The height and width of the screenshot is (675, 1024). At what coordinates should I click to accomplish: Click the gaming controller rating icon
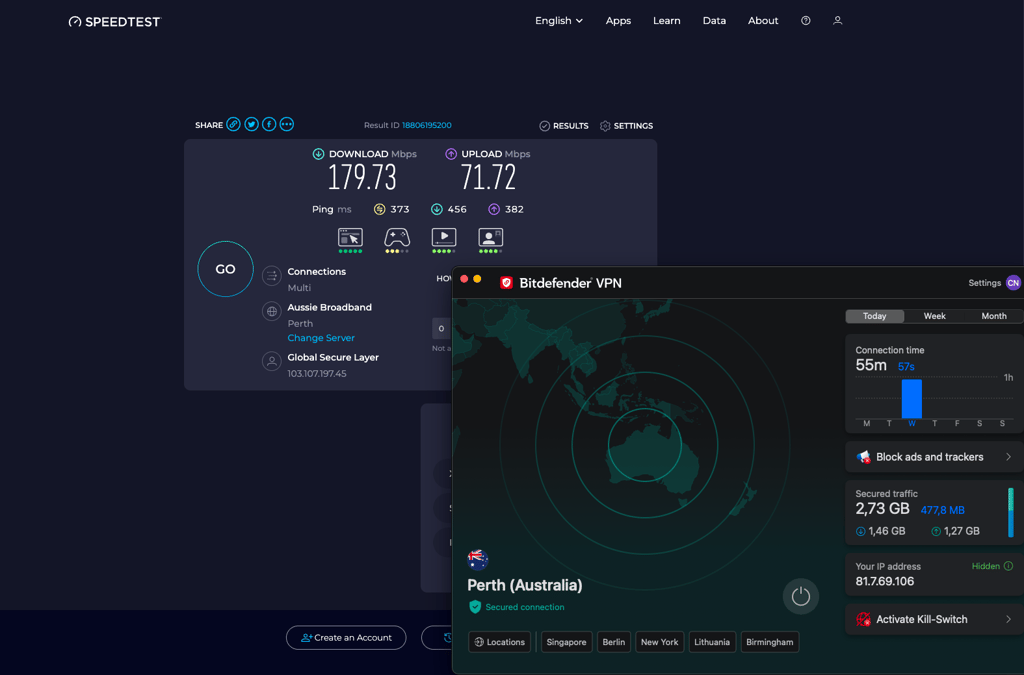click(397, 238)
